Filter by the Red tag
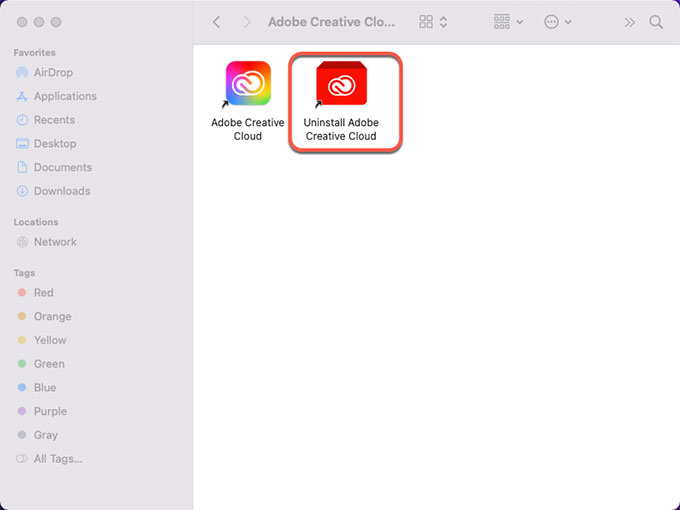This screenshot has height=510, width=680. (x=43, y=293)
